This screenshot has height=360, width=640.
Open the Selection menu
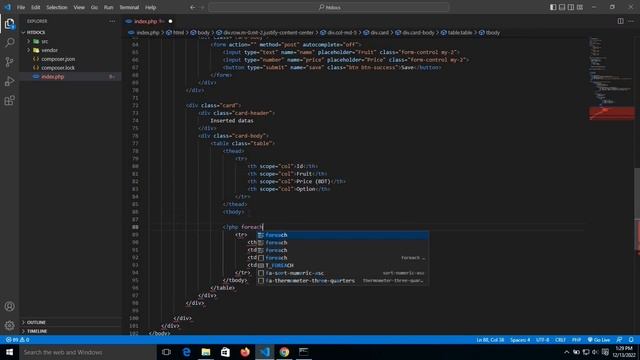[57, 7]
